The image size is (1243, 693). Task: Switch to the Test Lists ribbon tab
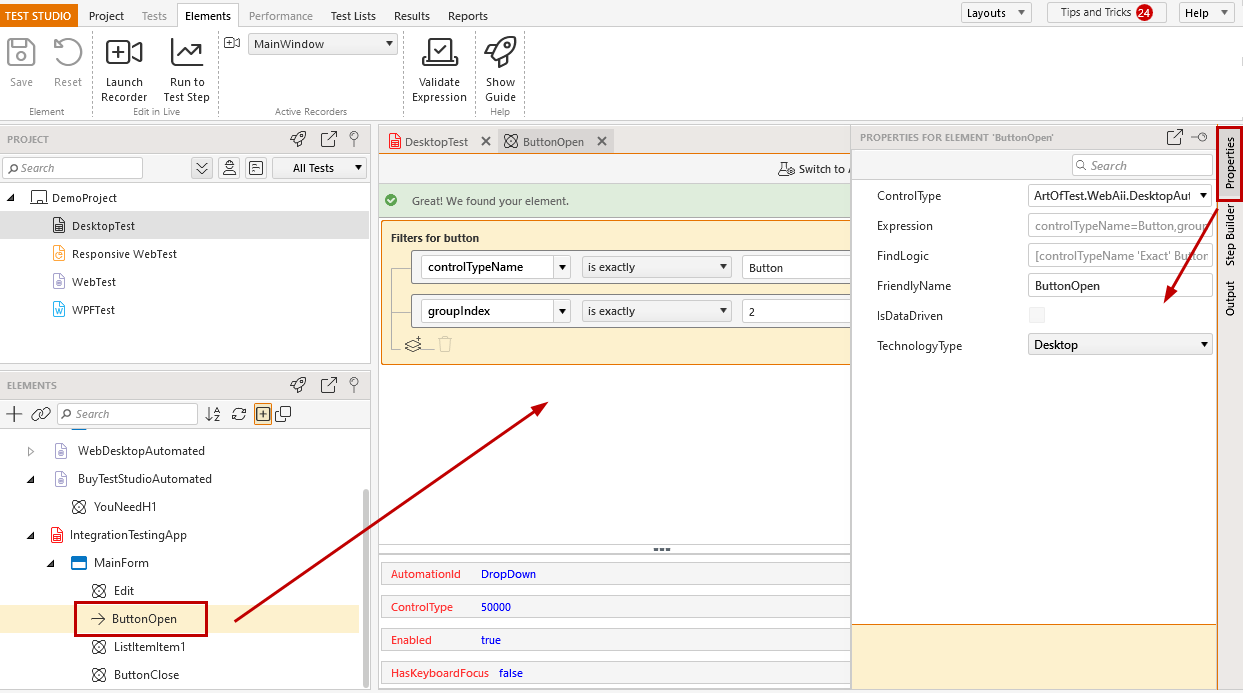pos(353,15)
